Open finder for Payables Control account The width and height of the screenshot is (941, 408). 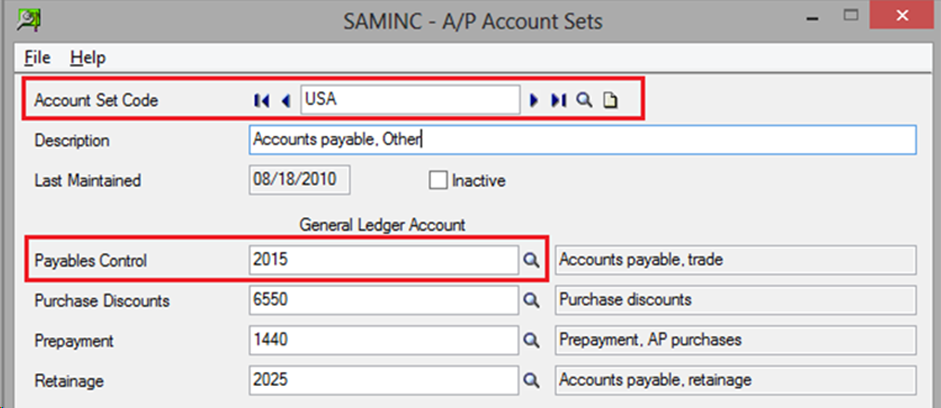coord(531,260)
